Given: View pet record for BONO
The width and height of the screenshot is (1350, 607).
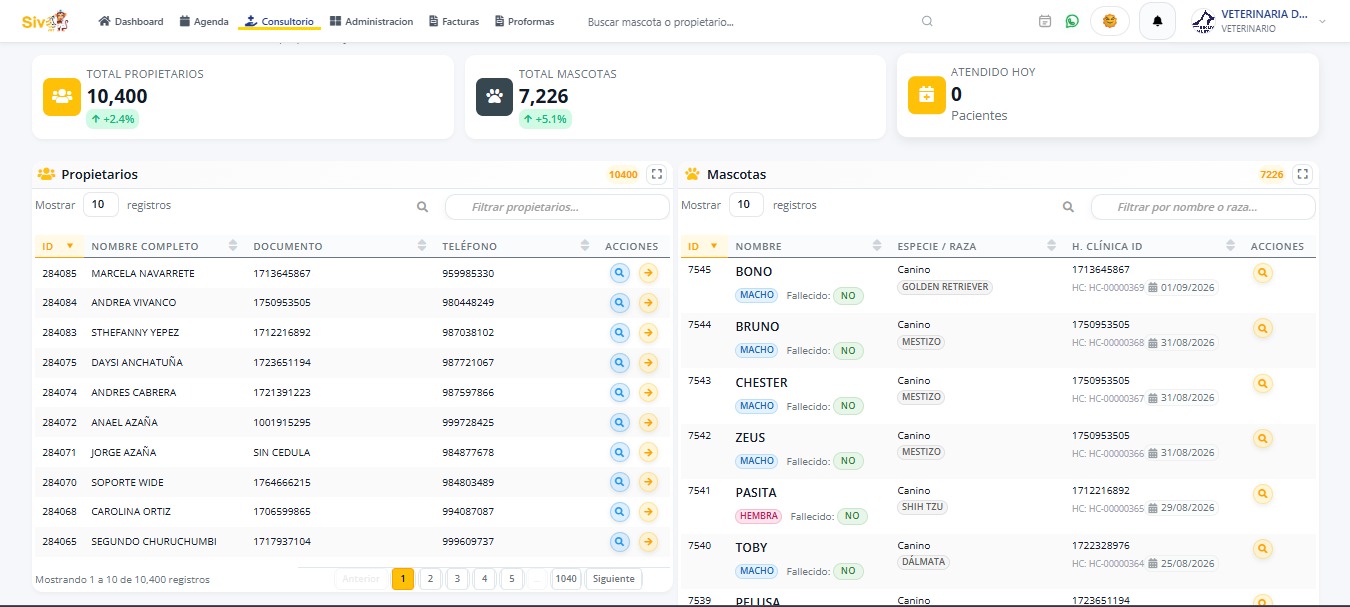Looking at the screenshot, I should pos(1262,272).
